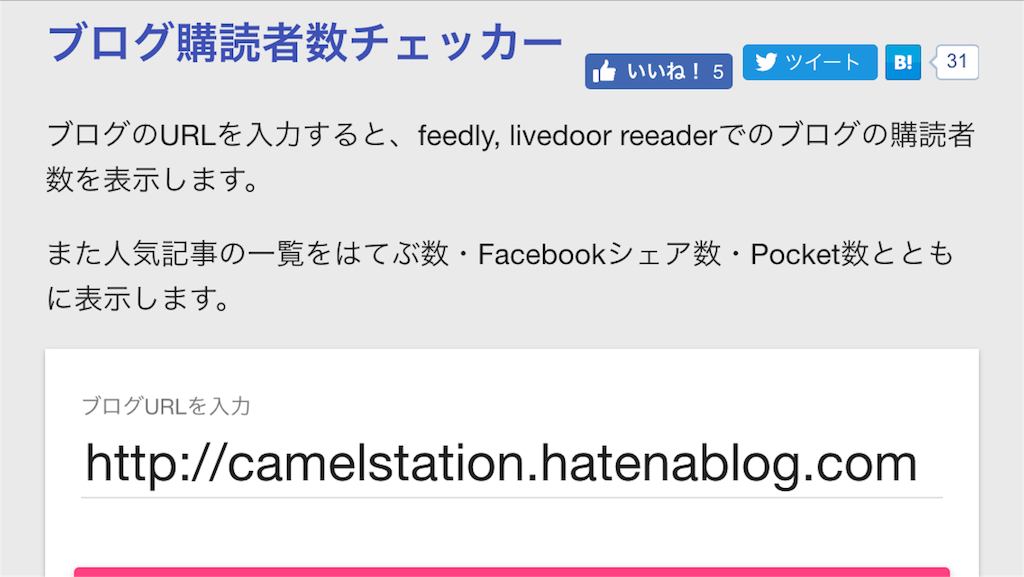The height and width of the screenshot is (577, 1024).
Task: Select the B! icon to bookmark this page
Action: coord(903,62)
